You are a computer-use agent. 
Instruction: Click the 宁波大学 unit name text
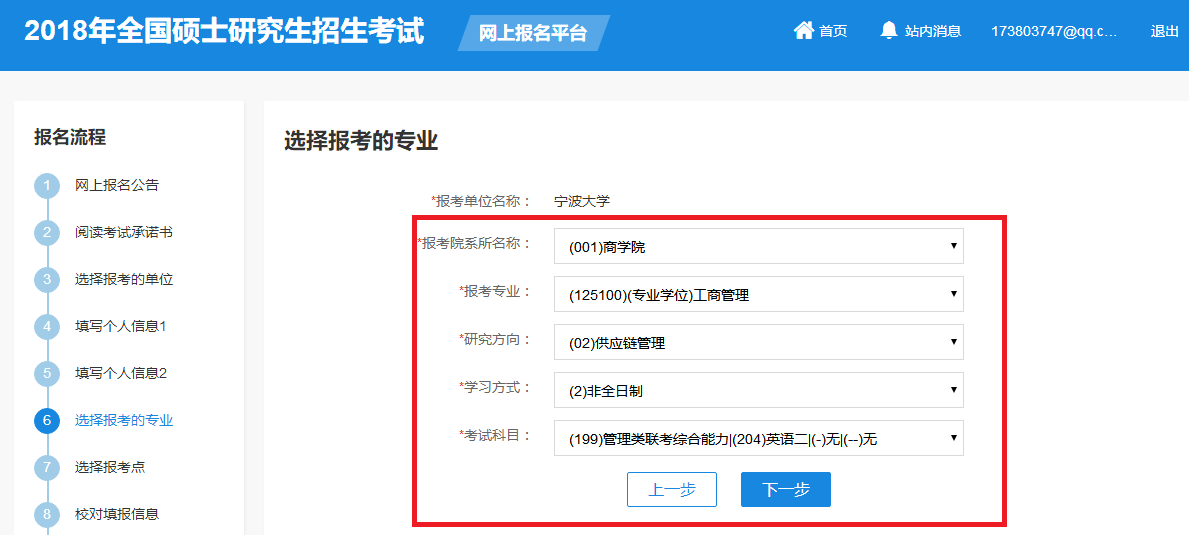582,201
